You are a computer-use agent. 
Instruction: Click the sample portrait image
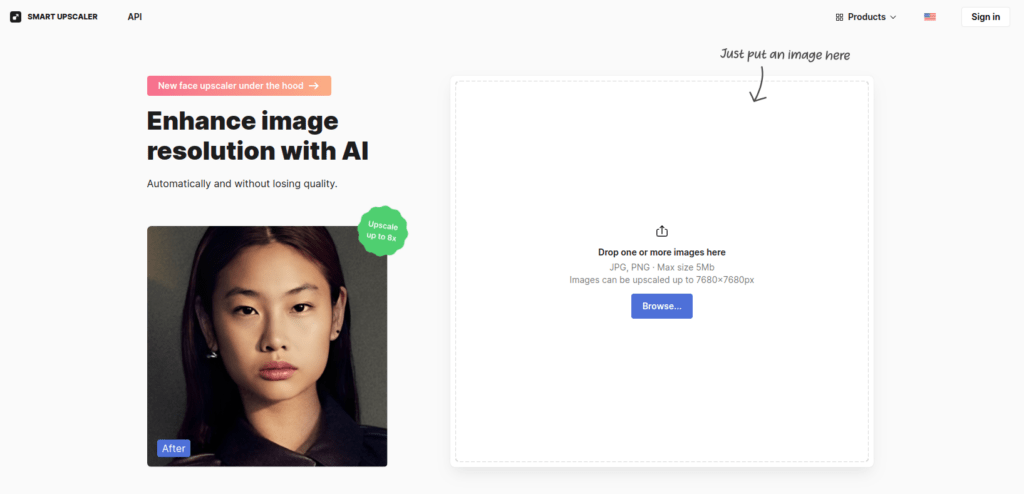coord(267,346)
